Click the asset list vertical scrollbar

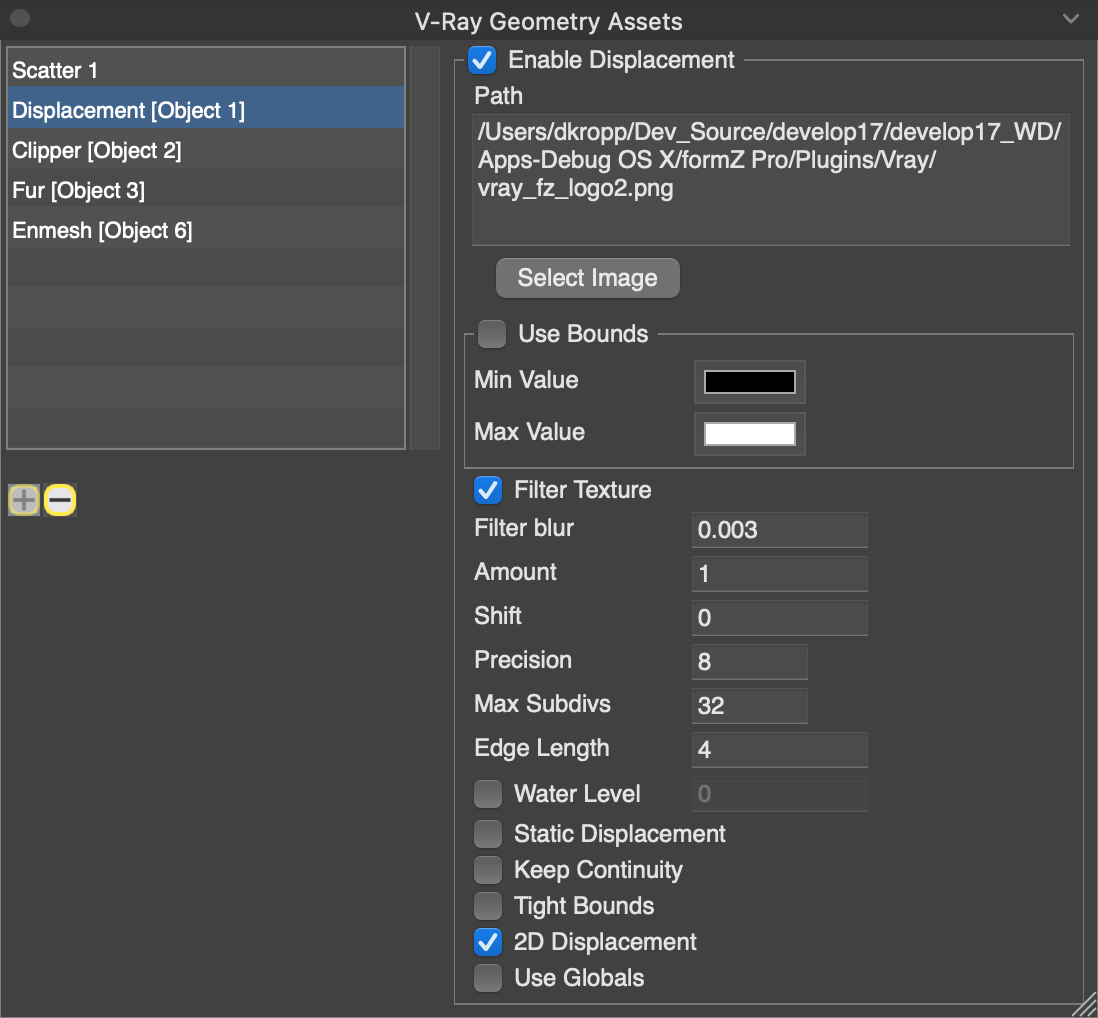424,248
